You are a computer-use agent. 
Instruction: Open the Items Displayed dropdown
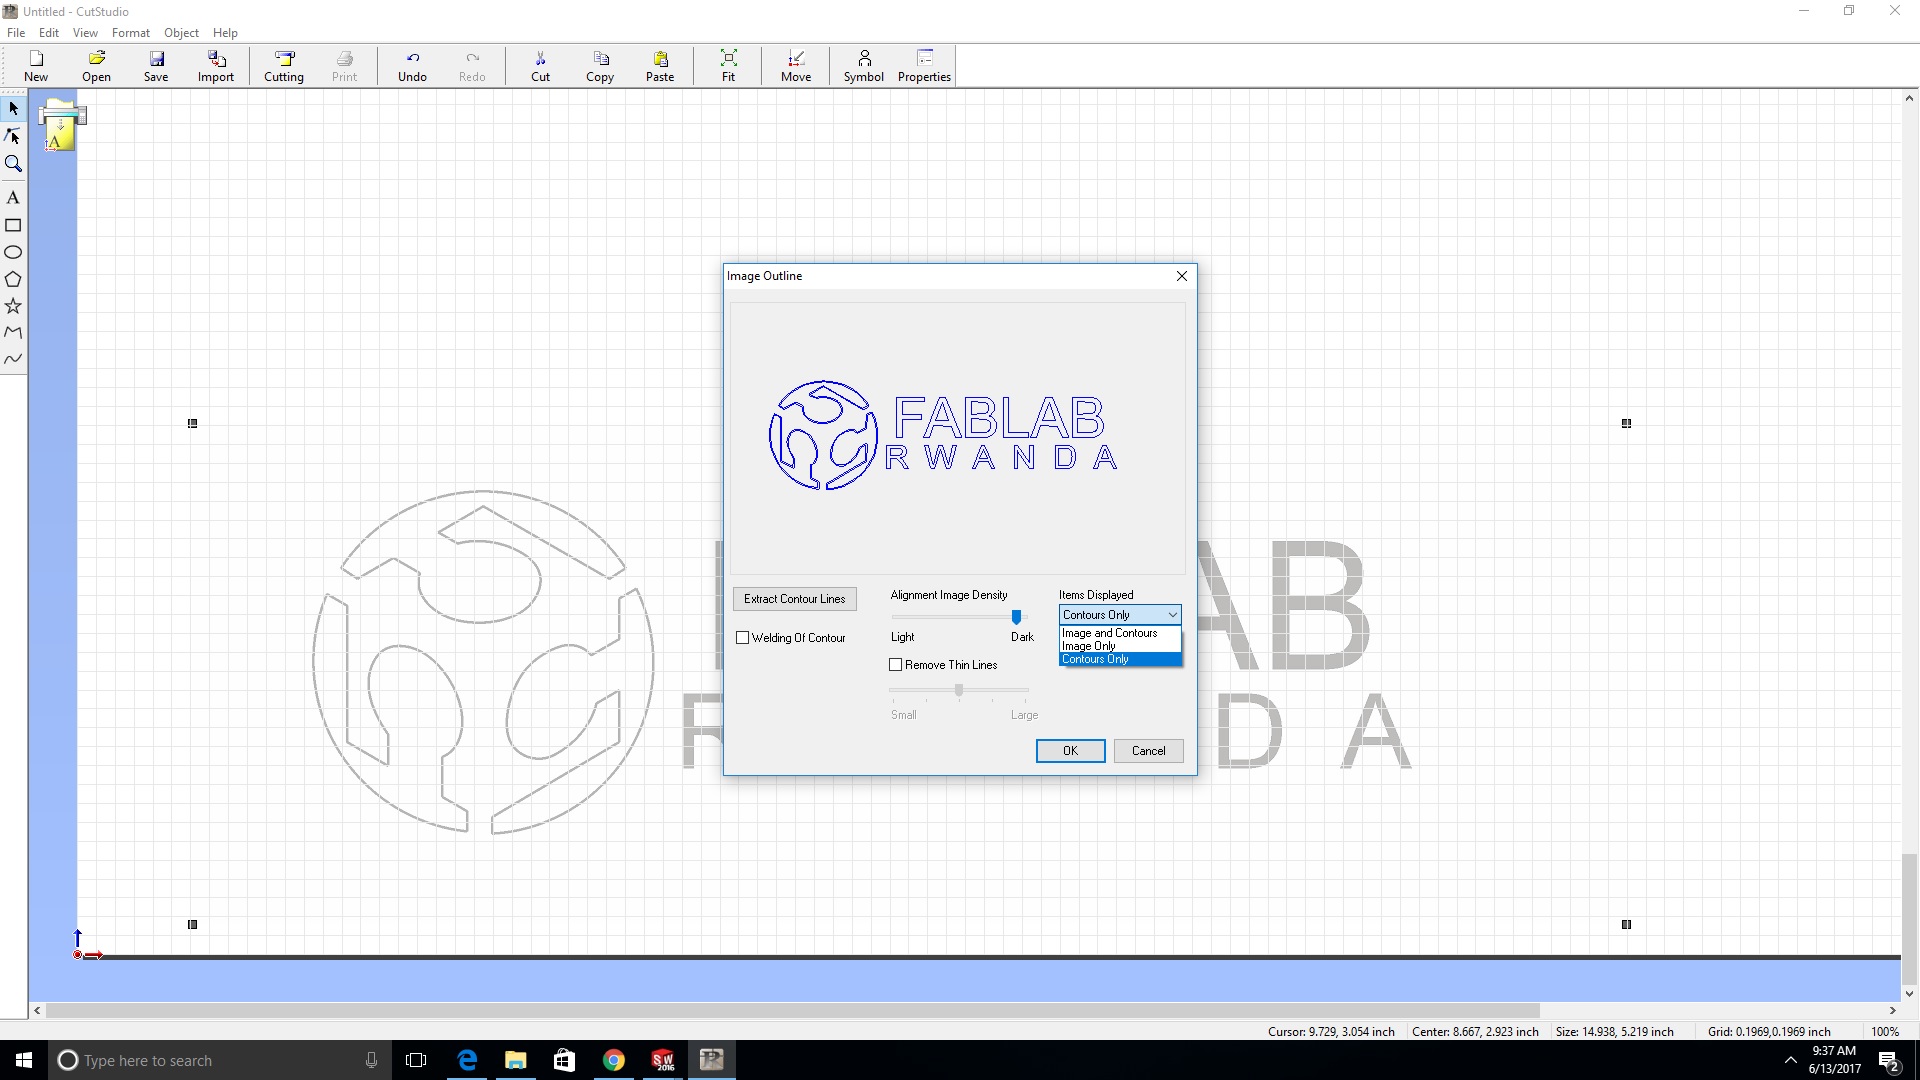point(1120,615)
